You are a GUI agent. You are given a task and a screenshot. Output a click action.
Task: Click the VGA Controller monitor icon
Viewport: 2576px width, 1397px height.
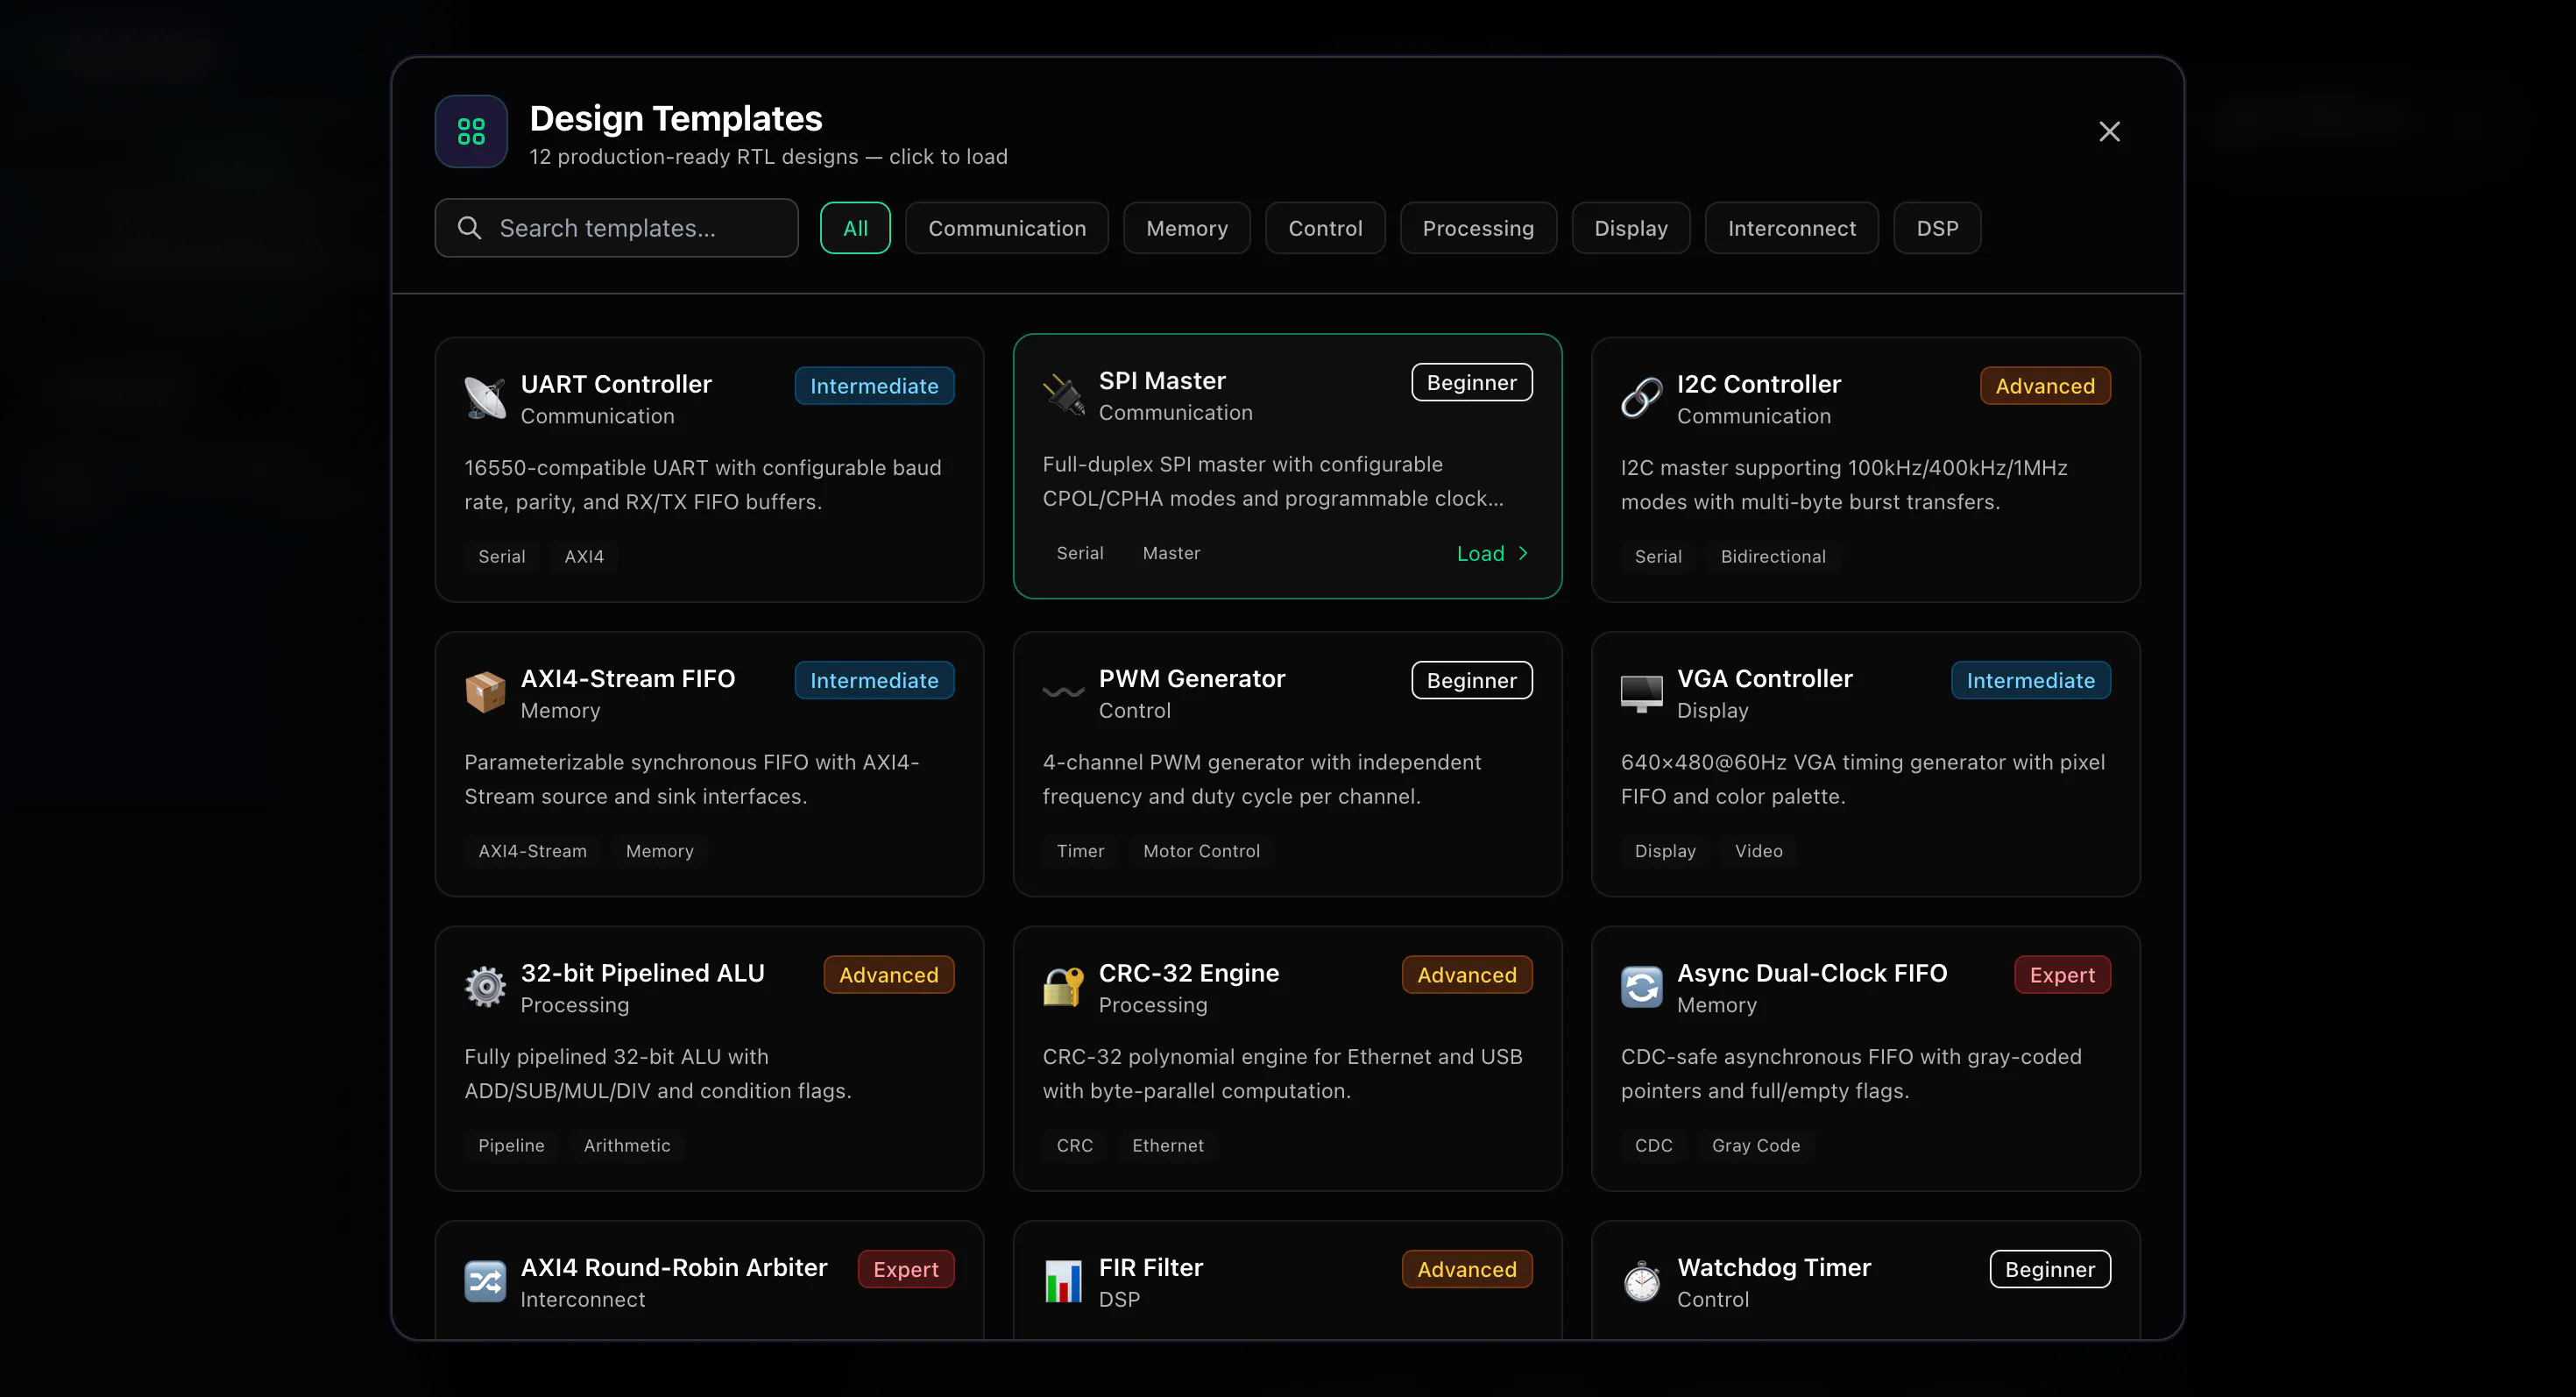(x=1641, y=693)
